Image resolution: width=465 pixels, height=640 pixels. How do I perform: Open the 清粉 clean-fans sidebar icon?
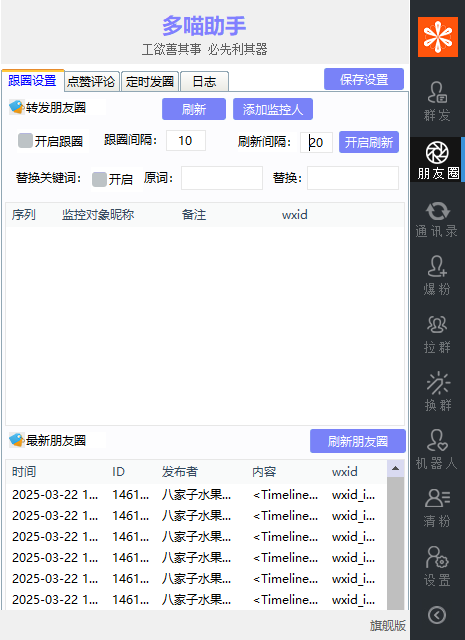pyautogui.click(x=437, y=508)
